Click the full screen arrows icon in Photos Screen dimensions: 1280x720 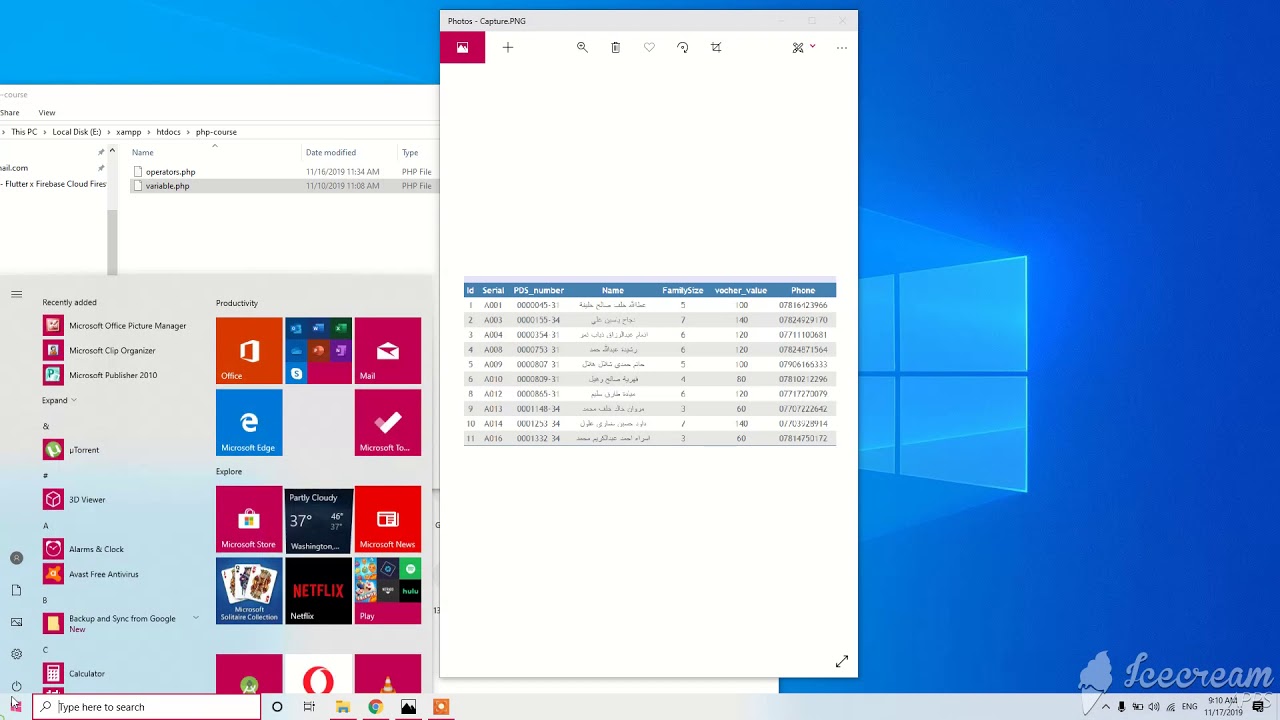tap(842, 661)
